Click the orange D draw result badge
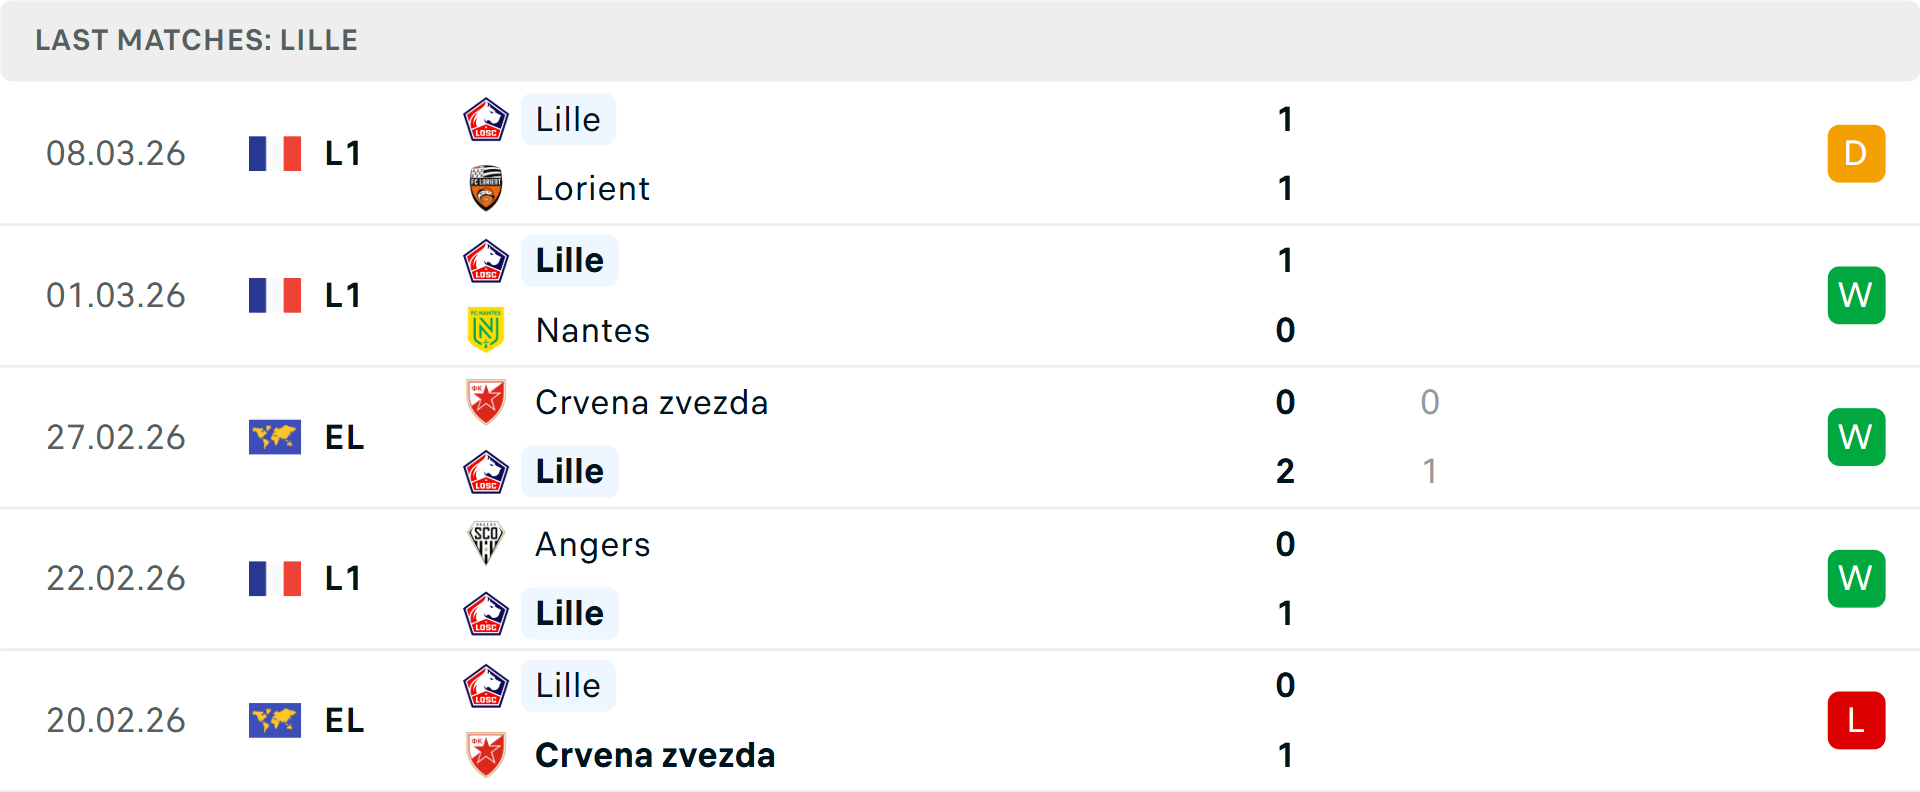Screen dimensions: 1920x792 1856,153
